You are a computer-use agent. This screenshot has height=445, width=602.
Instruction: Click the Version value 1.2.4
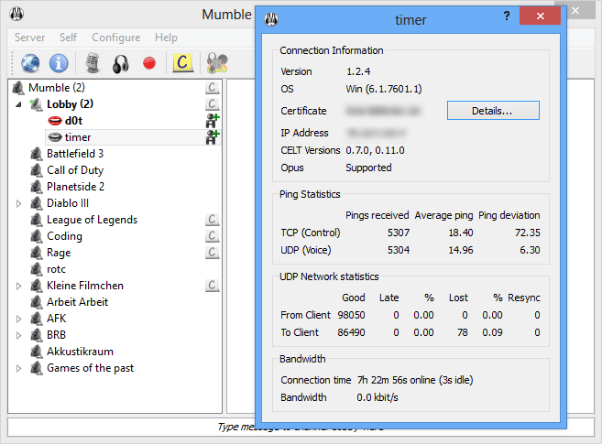tap(358, 71)
